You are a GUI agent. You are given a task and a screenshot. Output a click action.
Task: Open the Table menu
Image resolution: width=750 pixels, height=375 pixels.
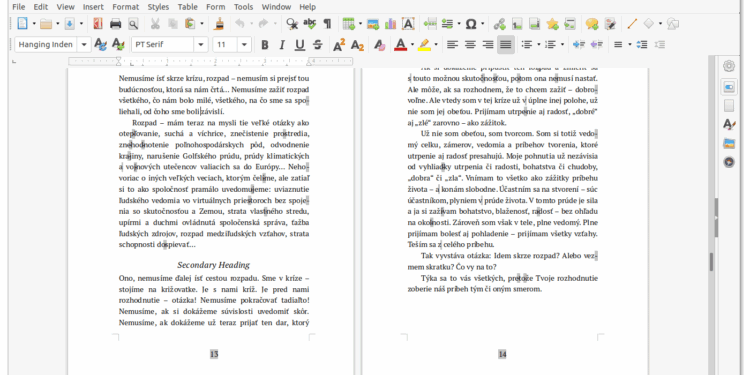coord(188,7)
